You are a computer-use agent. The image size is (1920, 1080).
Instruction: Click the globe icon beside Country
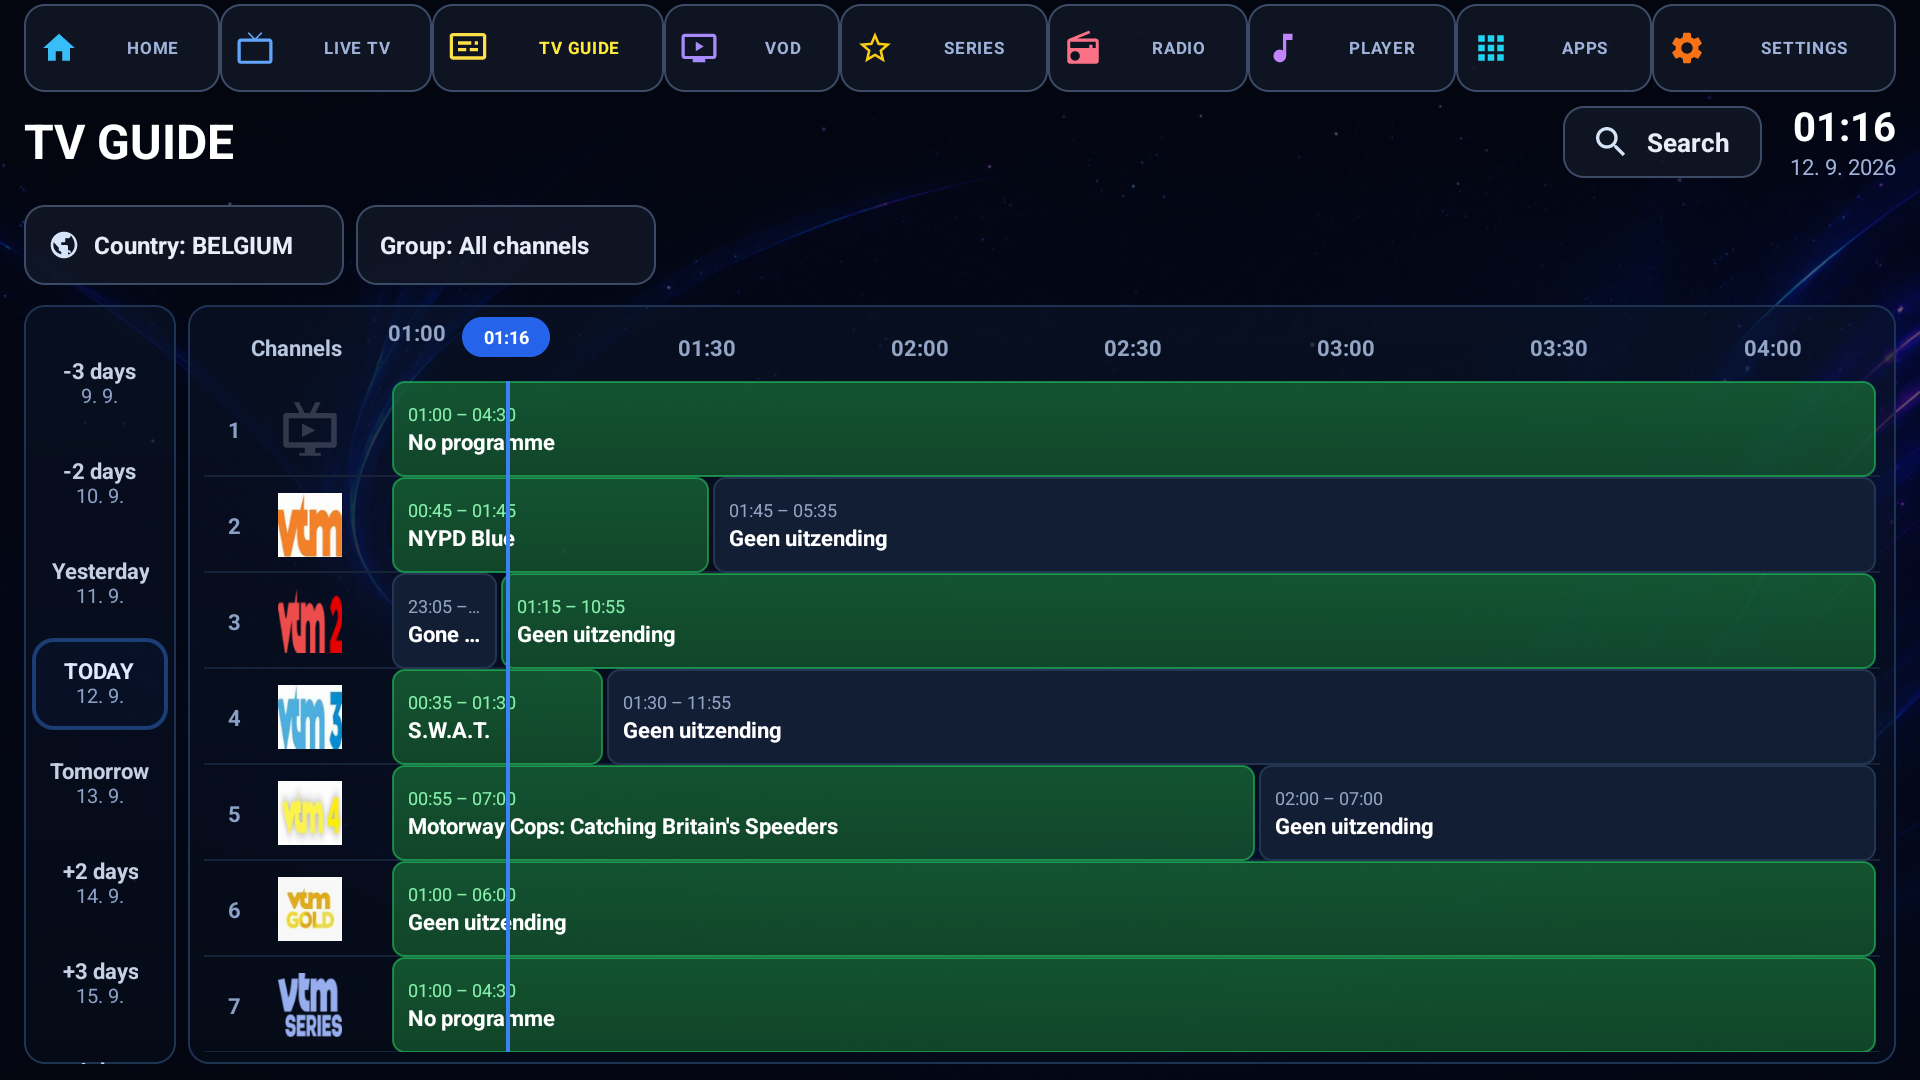click(x=64, y=245)
